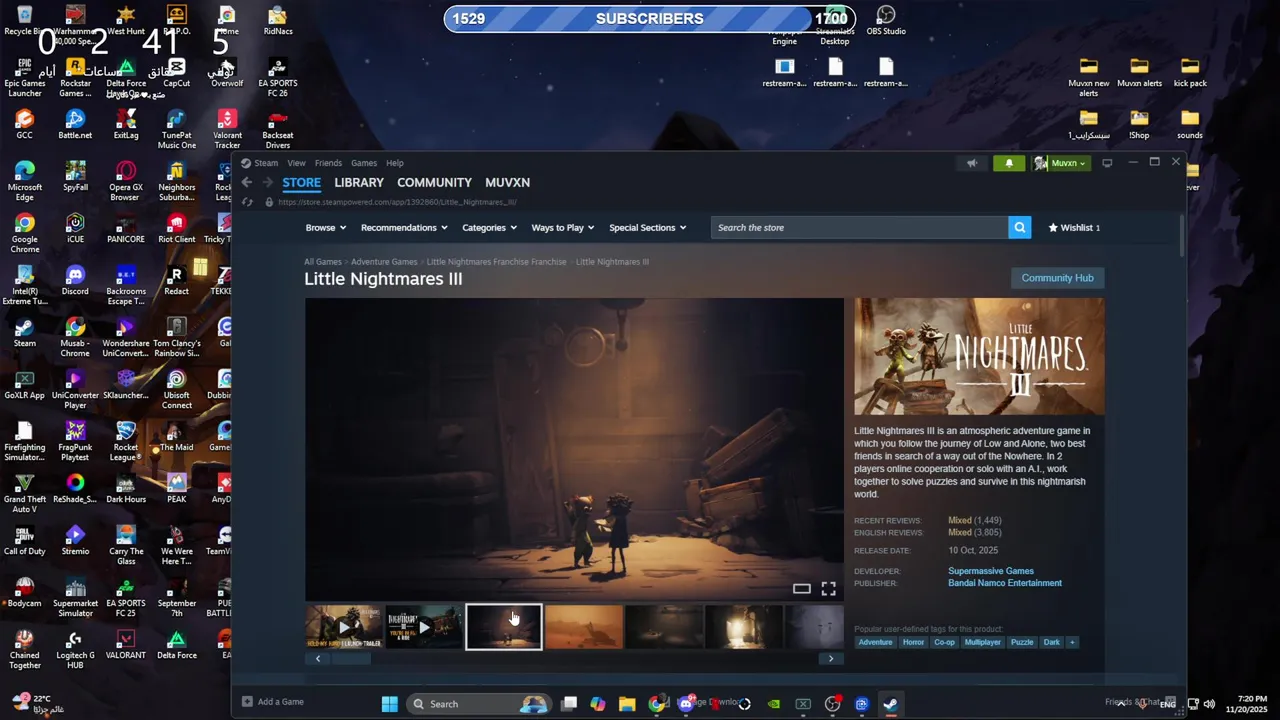1280x720 pixels.
Task: Switch to the COMMUNITY tab
Action: pyautogui.click(x=434, y=183)
